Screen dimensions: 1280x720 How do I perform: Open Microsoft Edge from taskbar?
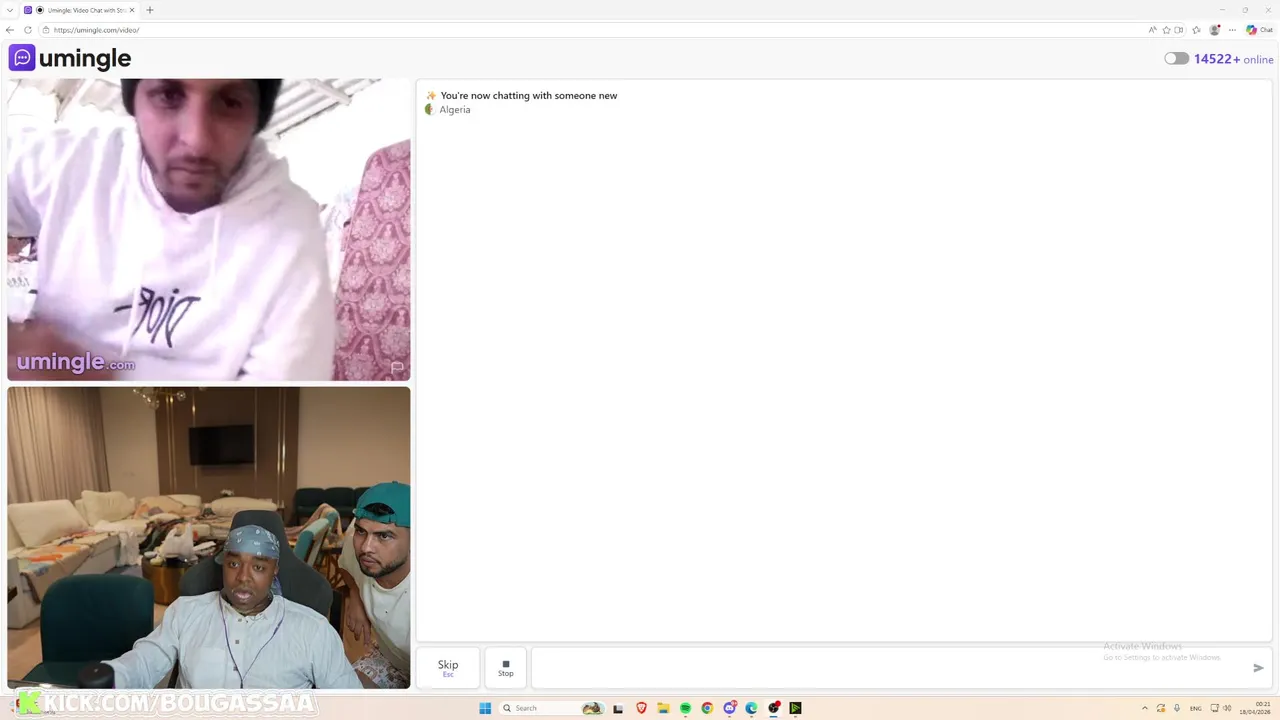[751, 708]
